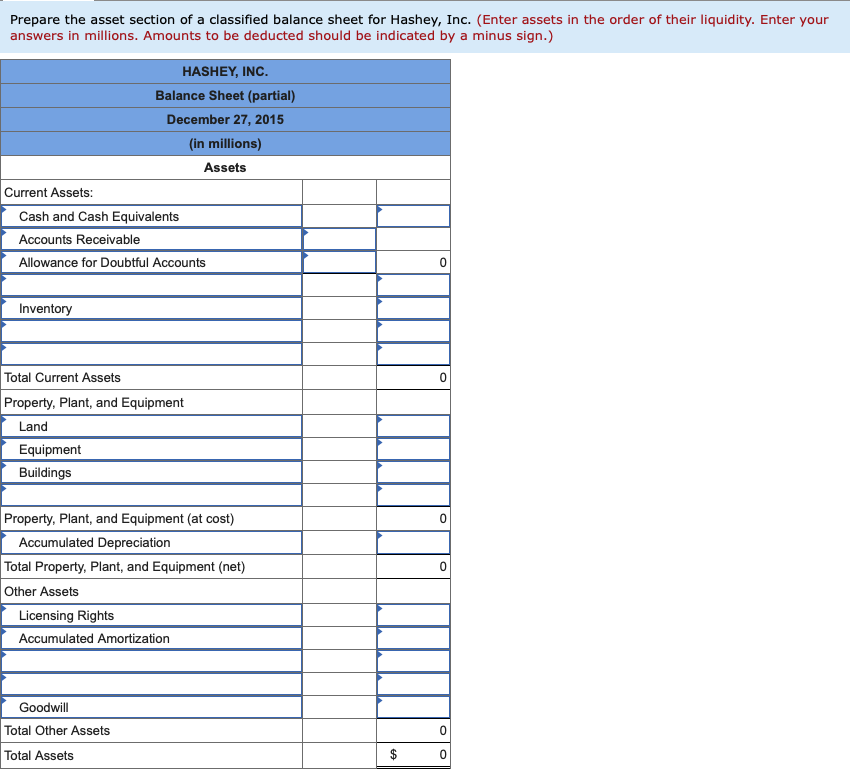Click the Land amount field
The width and height of the screenshot is (850, 772).
[413, 426]
